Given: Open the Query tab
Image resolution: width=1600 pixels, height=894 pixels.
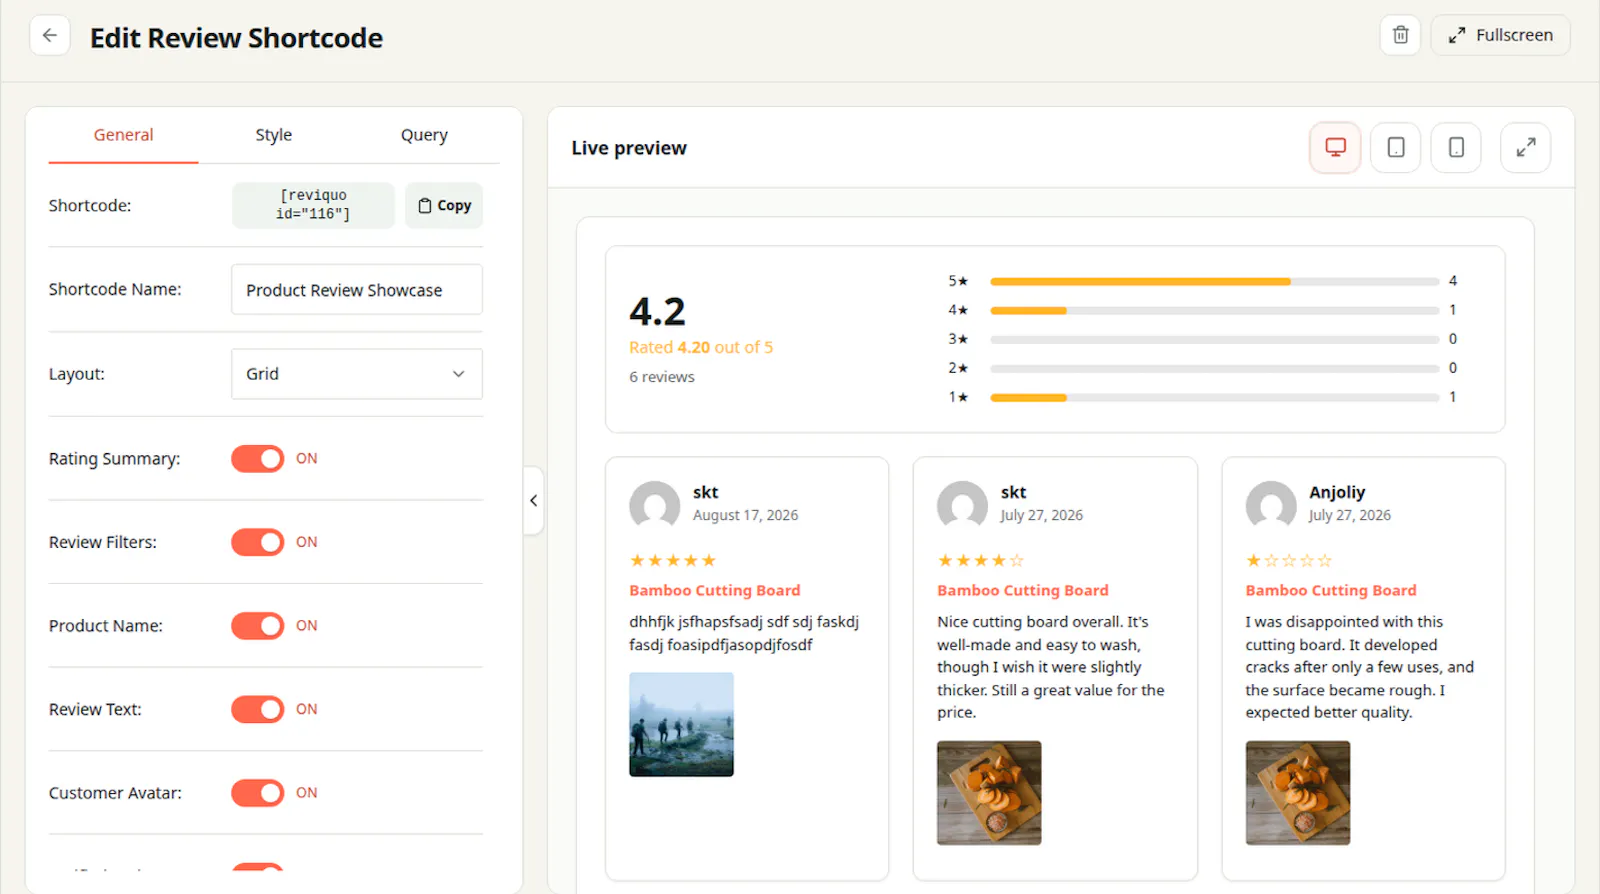Looking at the screenshot, I should (424, 135).
